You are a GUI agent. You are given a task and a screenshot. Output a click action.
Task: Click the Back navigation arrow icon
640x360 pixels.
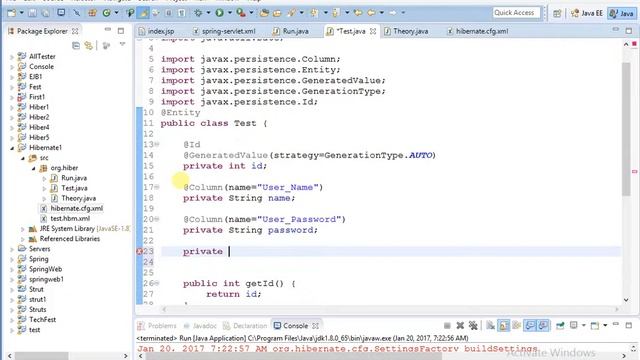pyautogui.click(x=371, y=13)
